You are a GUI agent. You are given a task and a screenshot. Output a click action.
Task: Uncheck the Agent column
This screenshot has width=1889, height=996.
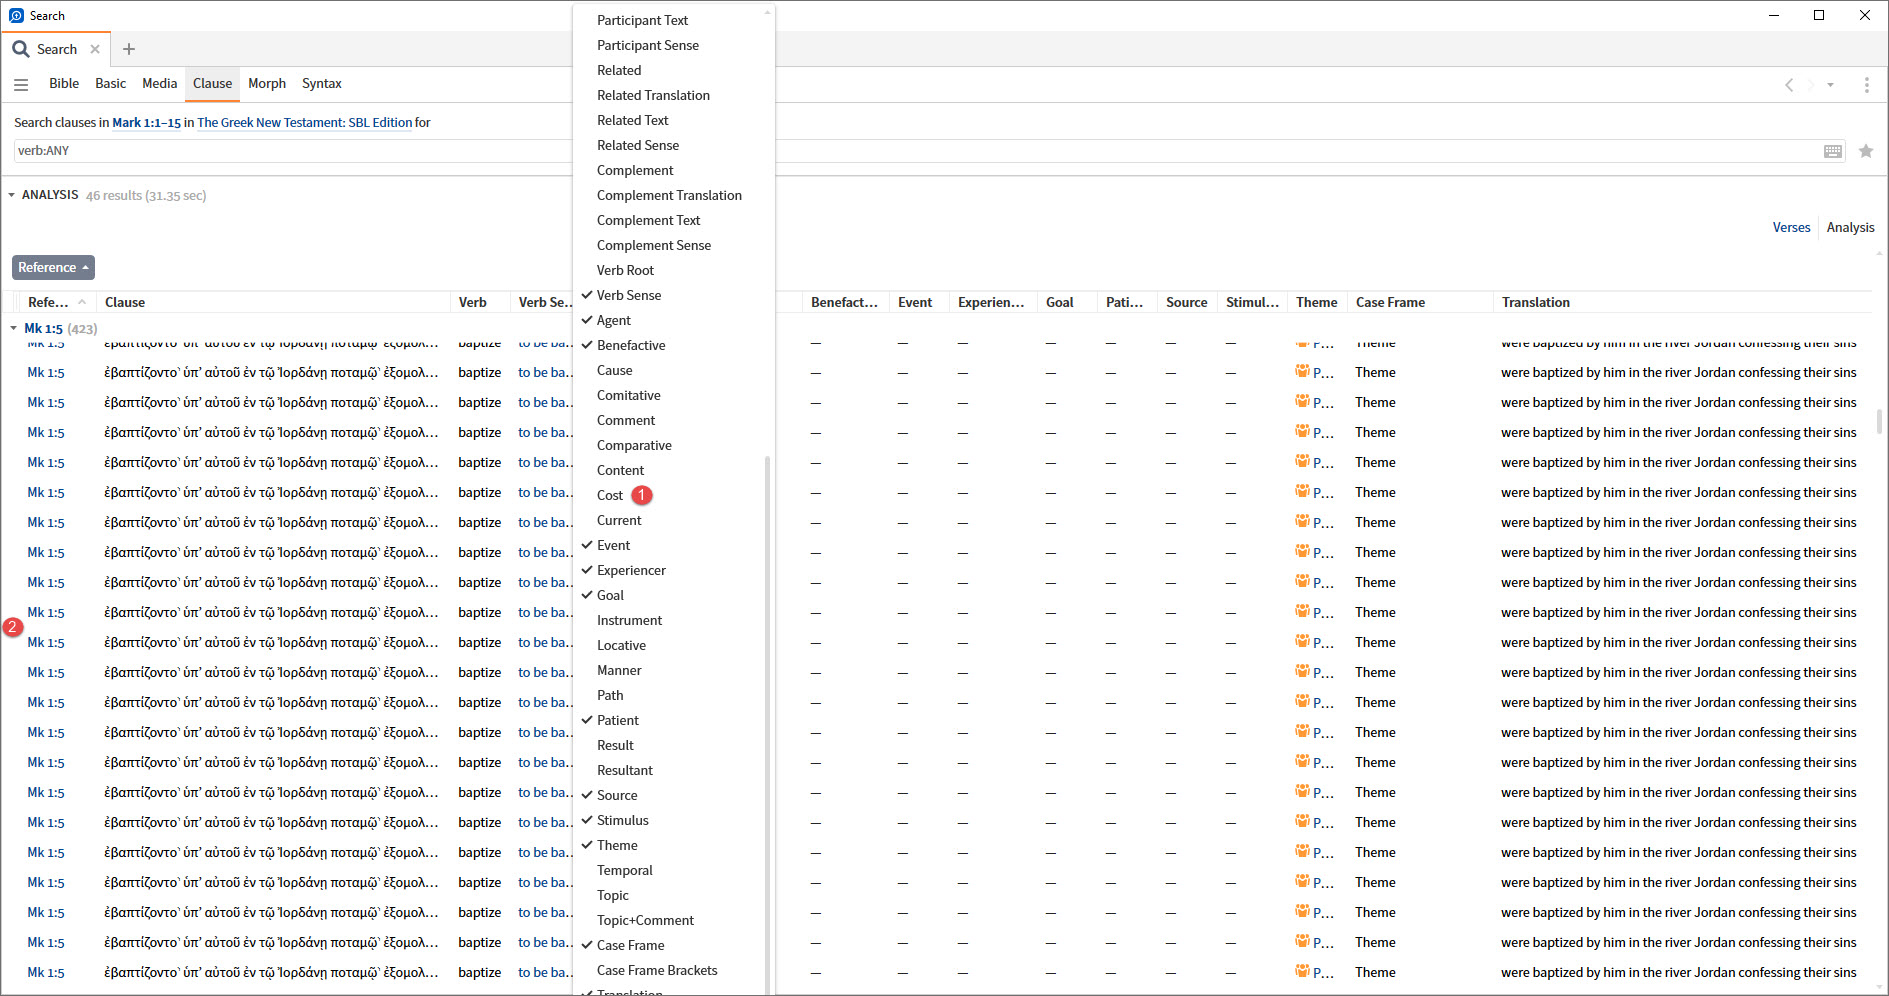pos(613,320)
